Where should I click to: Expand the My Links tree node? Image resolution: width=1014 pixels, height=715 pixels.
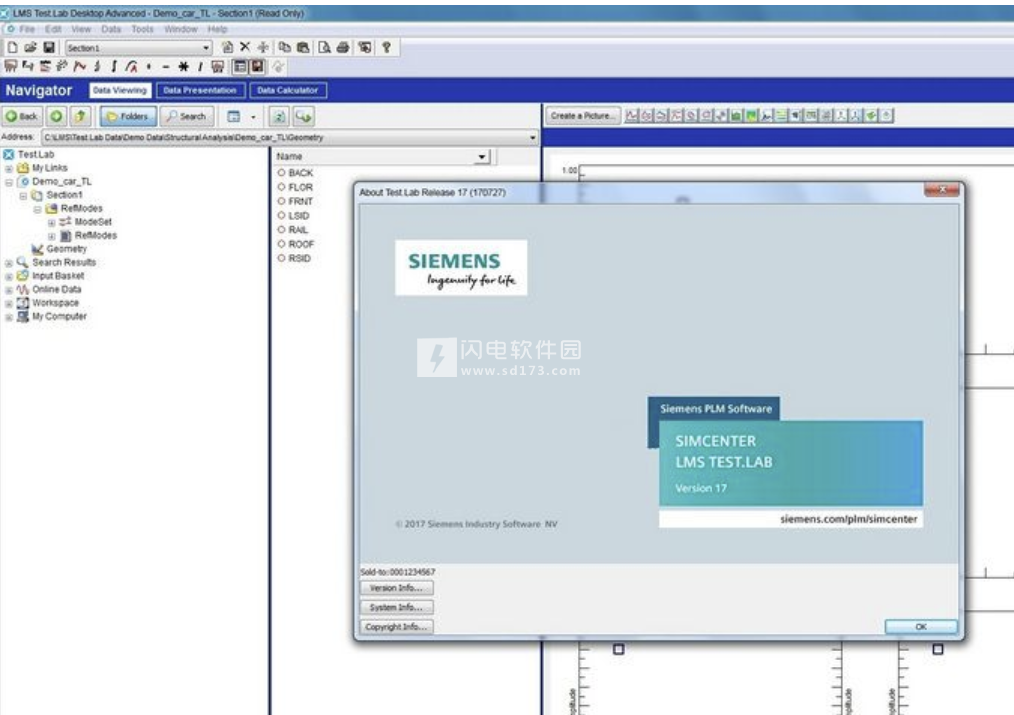[9, 169]
